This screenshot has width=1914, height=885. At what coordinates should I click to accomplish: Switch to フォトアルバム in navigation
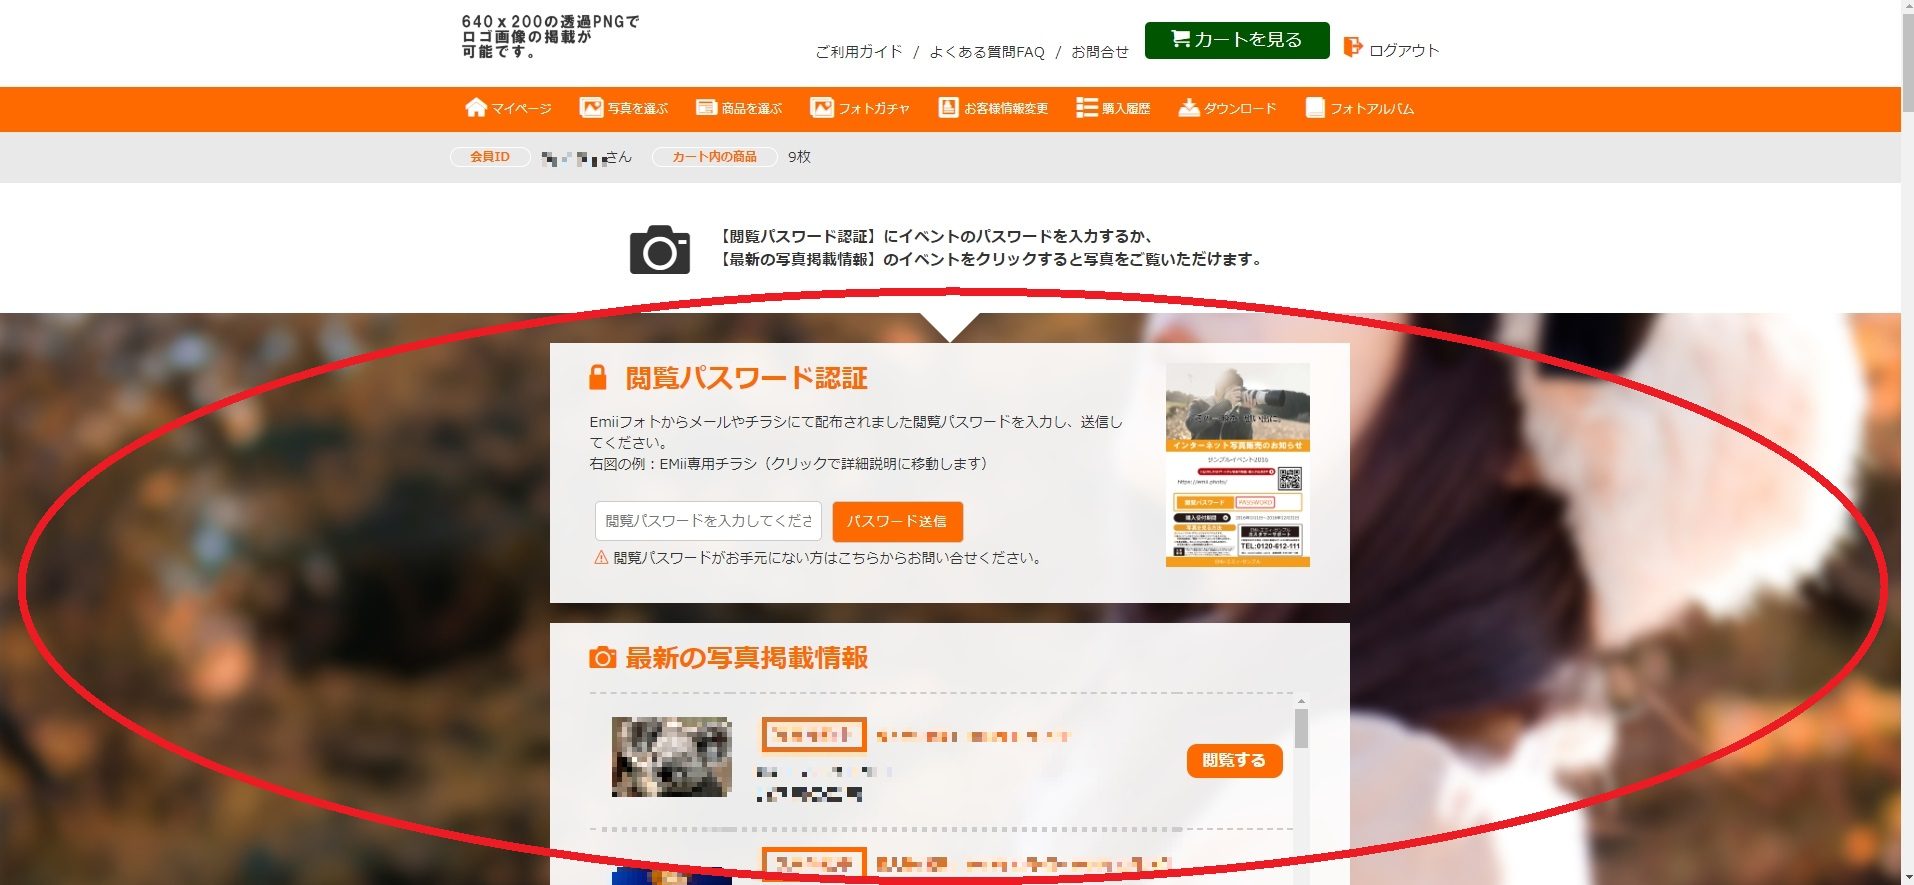(x=1359, y=108)
